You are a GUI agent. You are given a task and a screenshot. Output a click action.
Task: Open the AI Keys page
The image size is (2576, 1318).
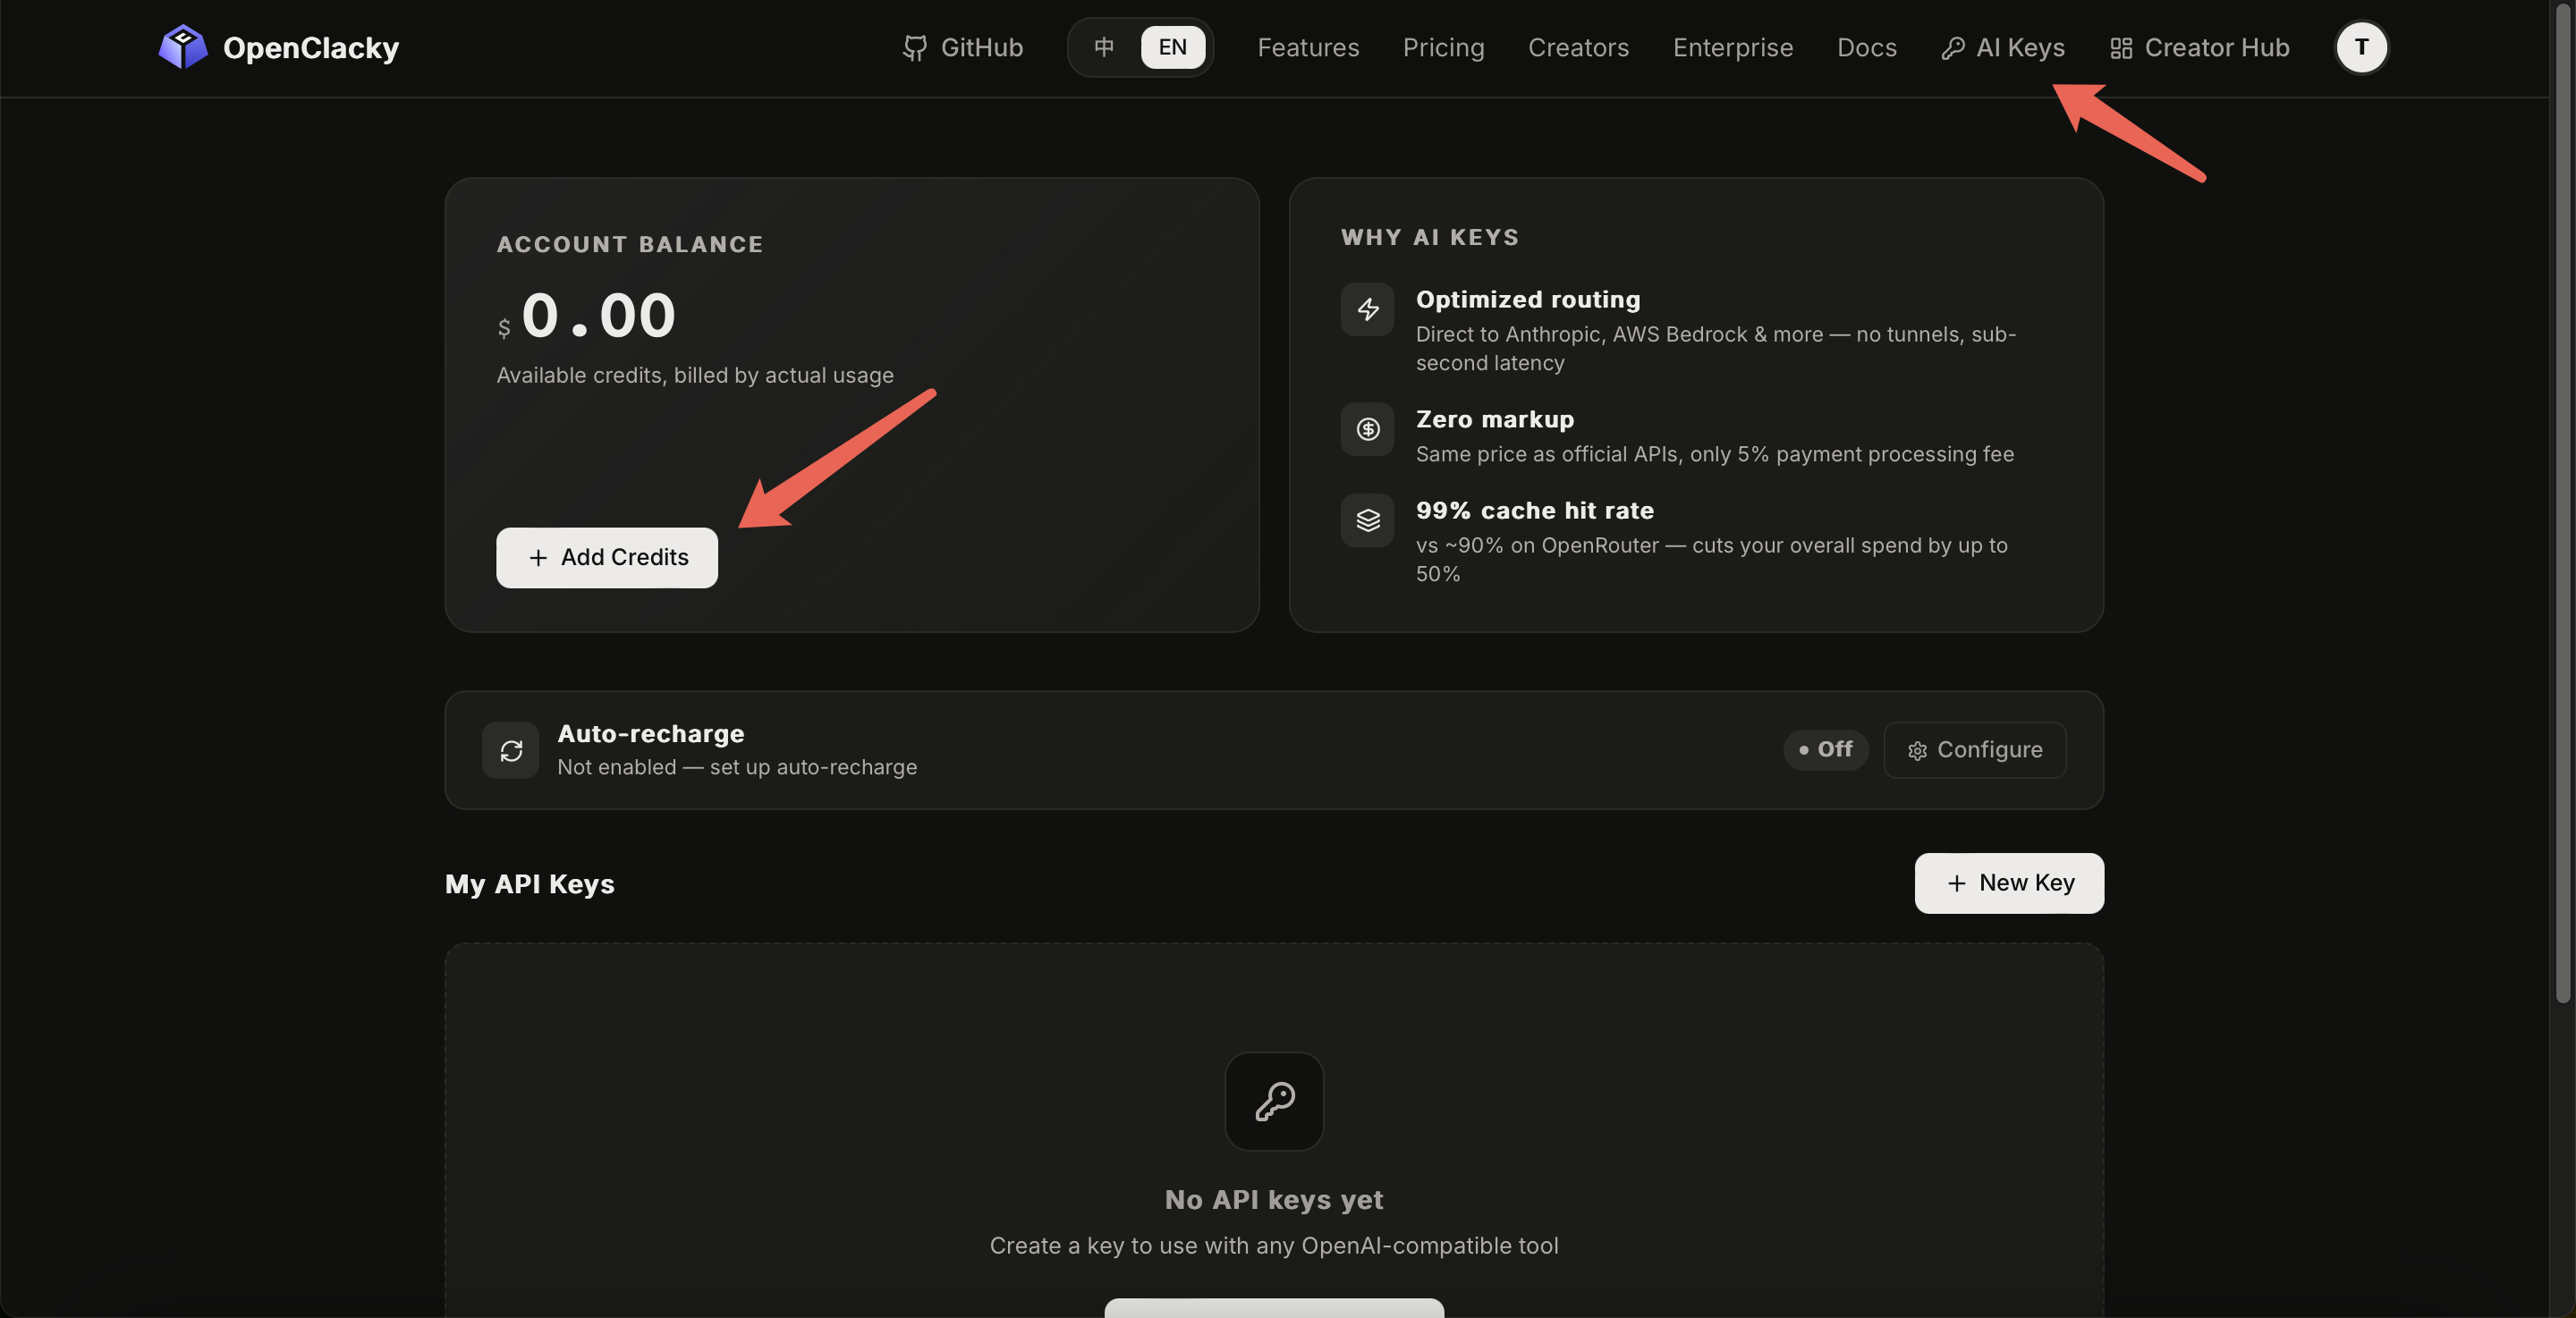(x=2002, y=47)
